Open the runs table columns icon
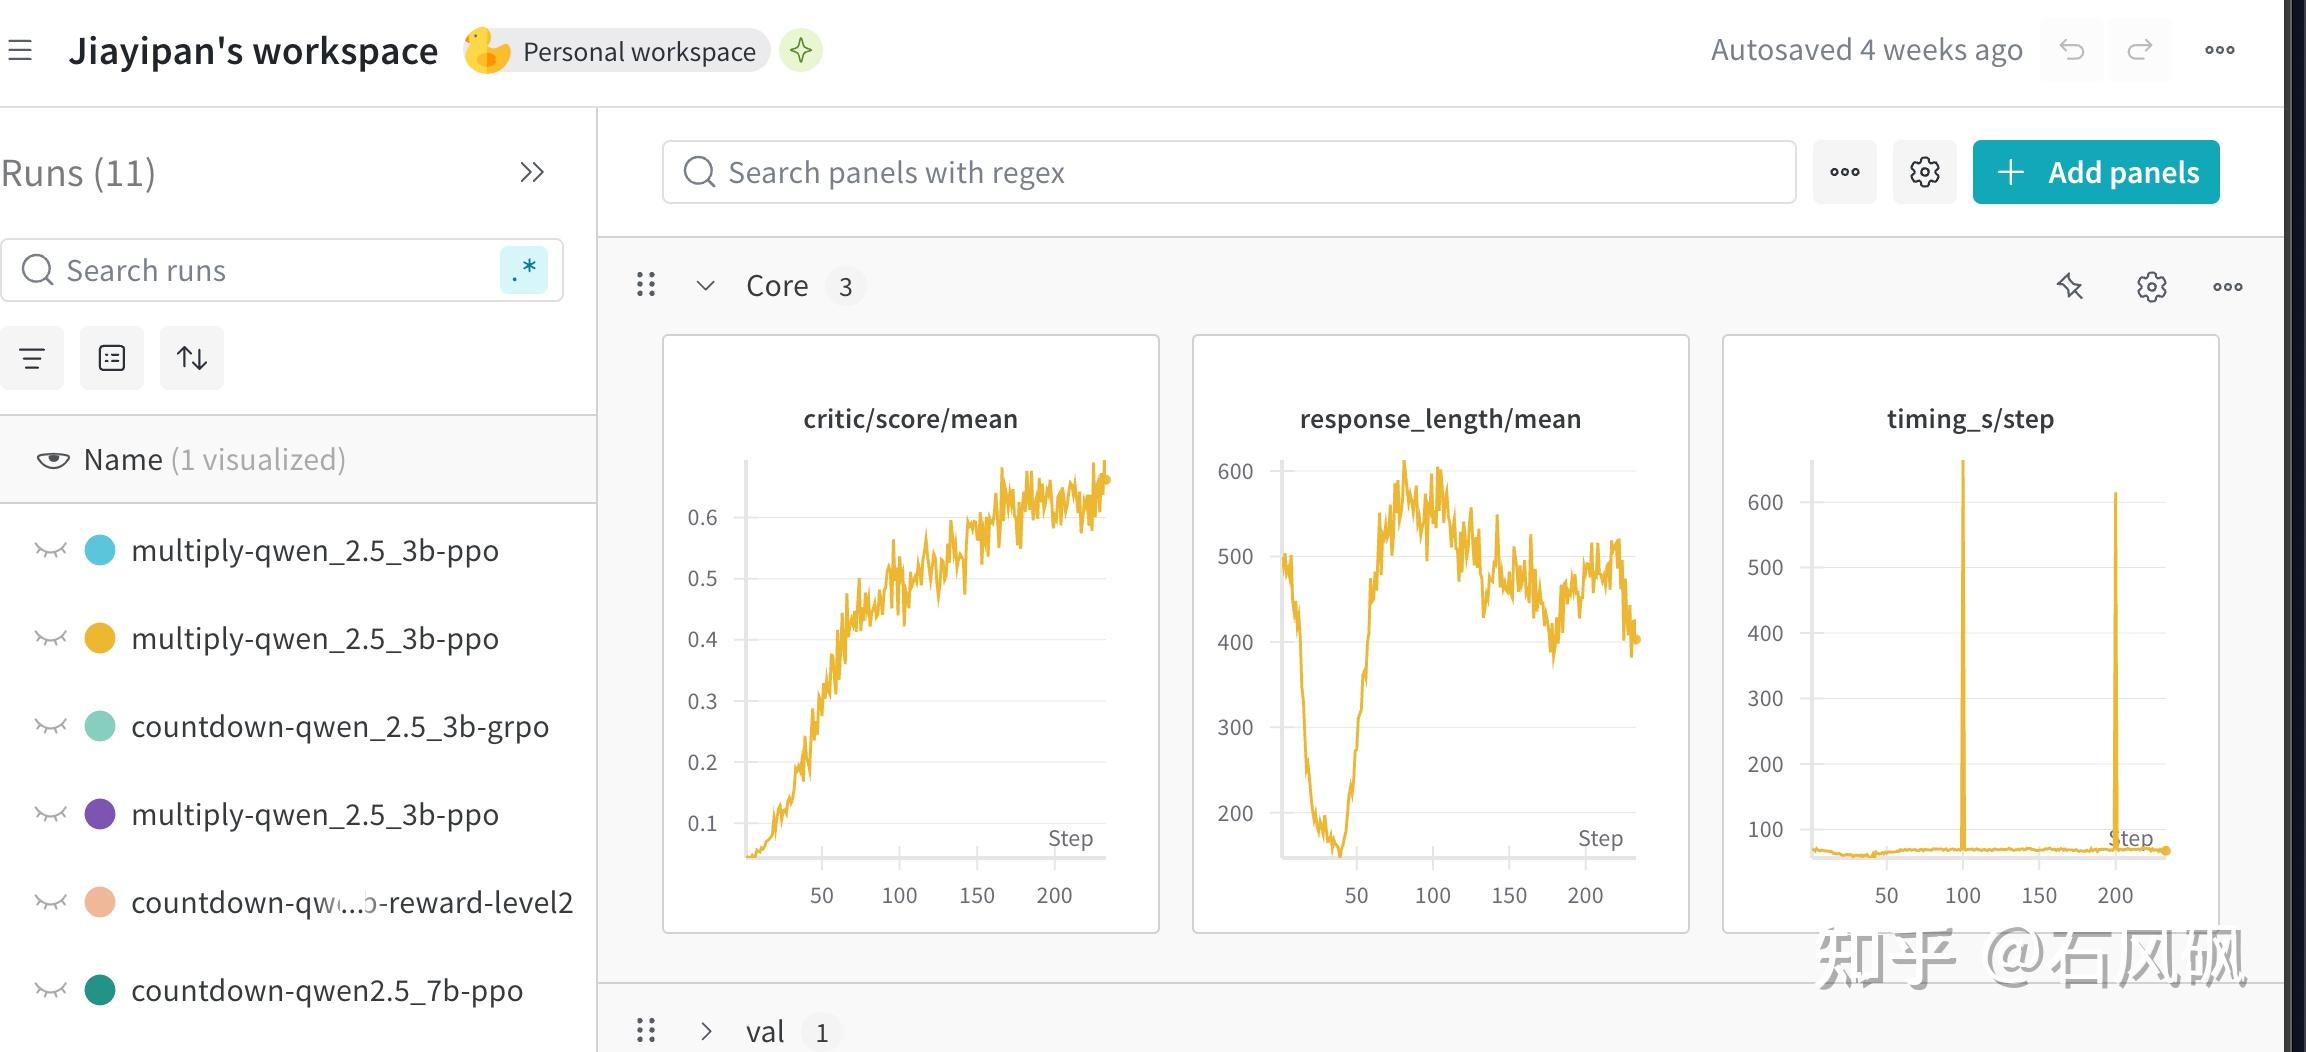Viewport: 2306px width, 1052px height. [x=112, y=358]
